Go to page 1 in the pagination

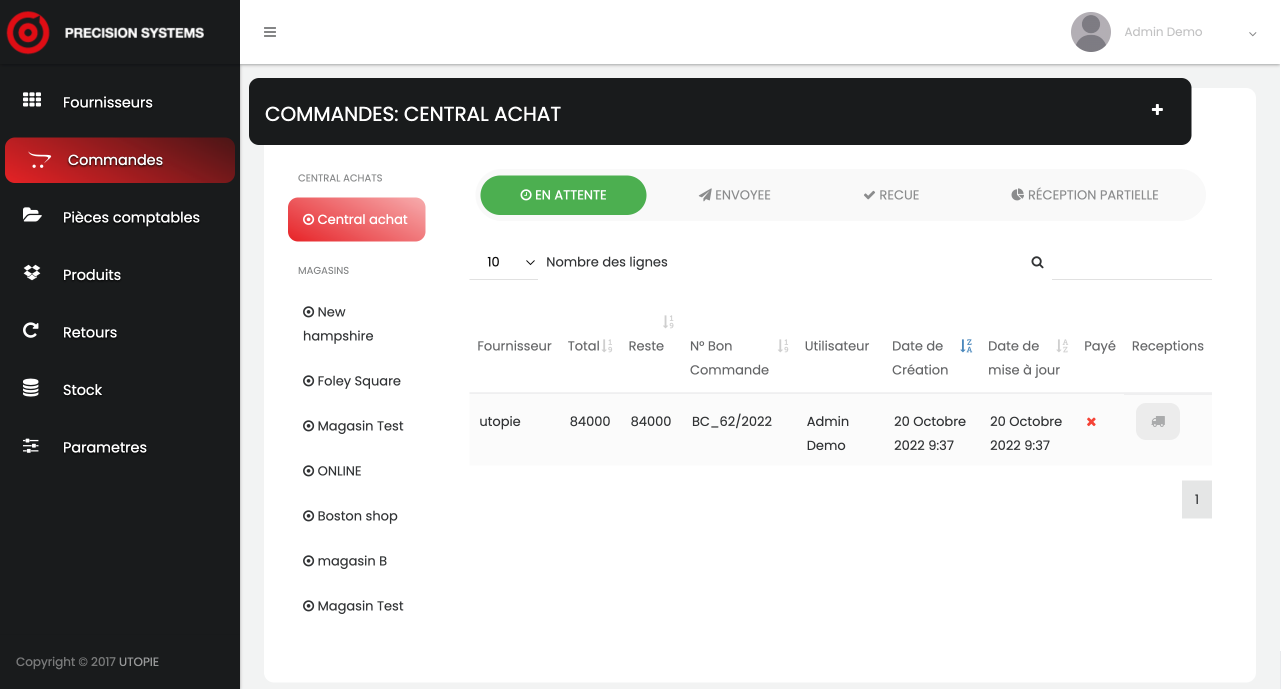(1196, 500)
